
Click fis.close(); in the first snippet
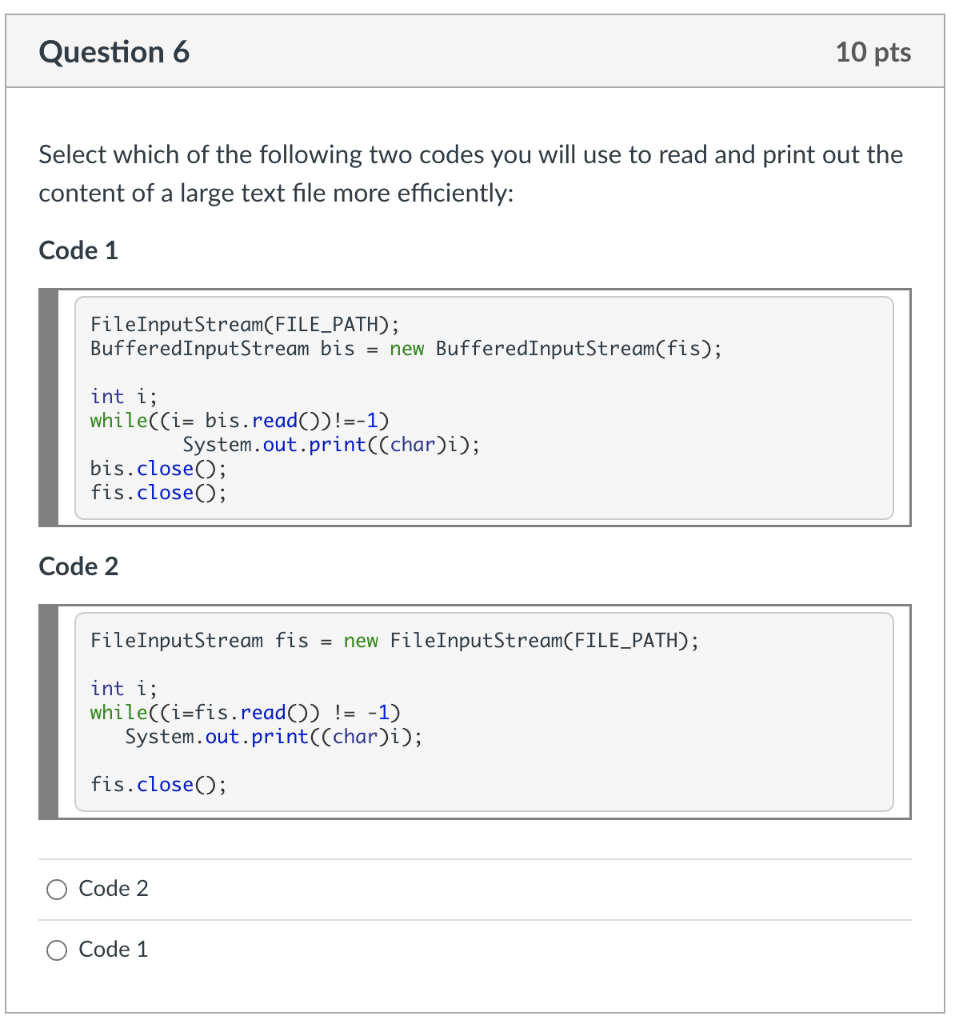click(x=158, y=492)
